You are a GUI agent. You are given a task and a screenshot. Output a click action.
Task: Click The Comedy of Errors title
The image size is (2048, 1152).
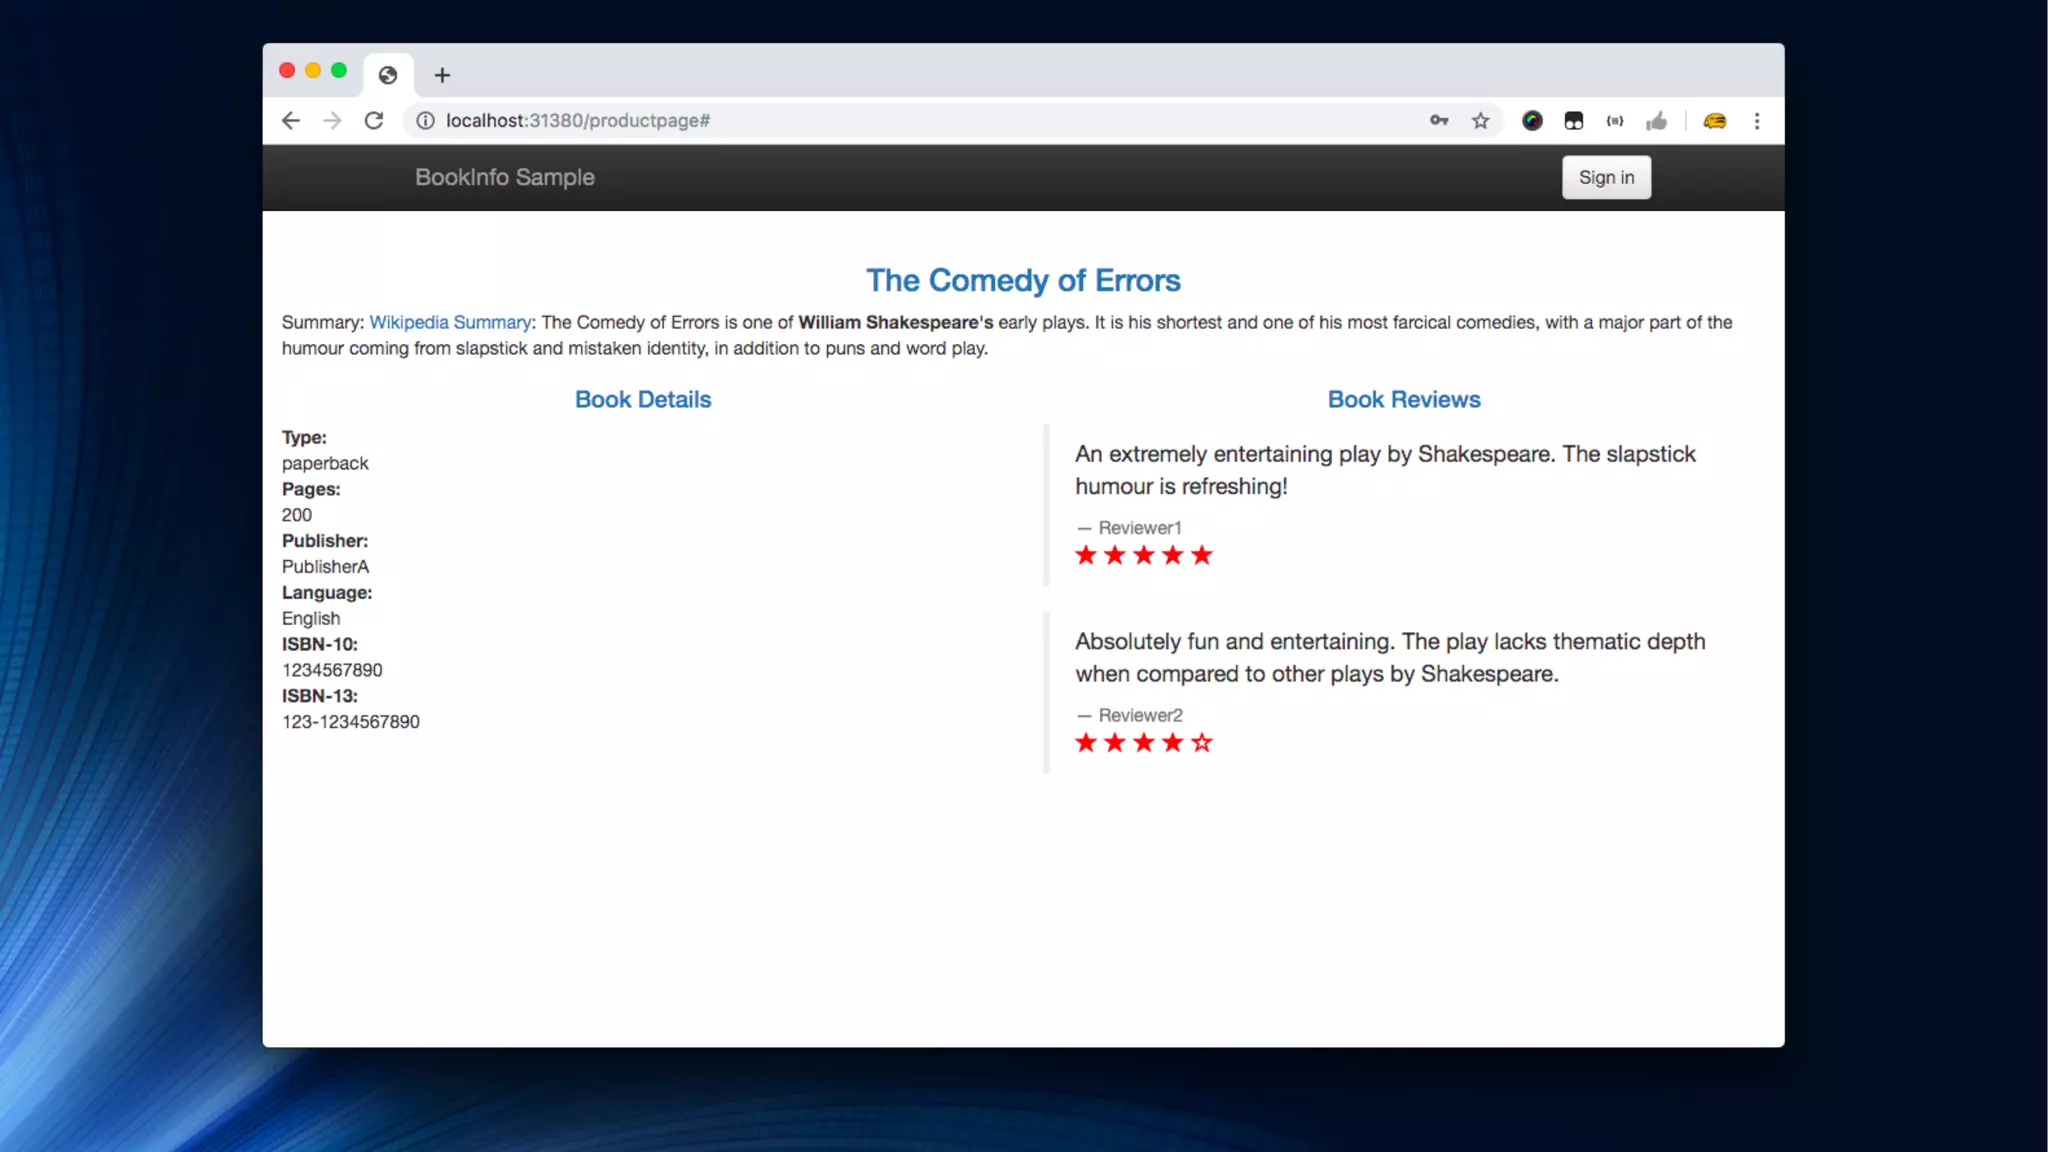pos(1023,280)
